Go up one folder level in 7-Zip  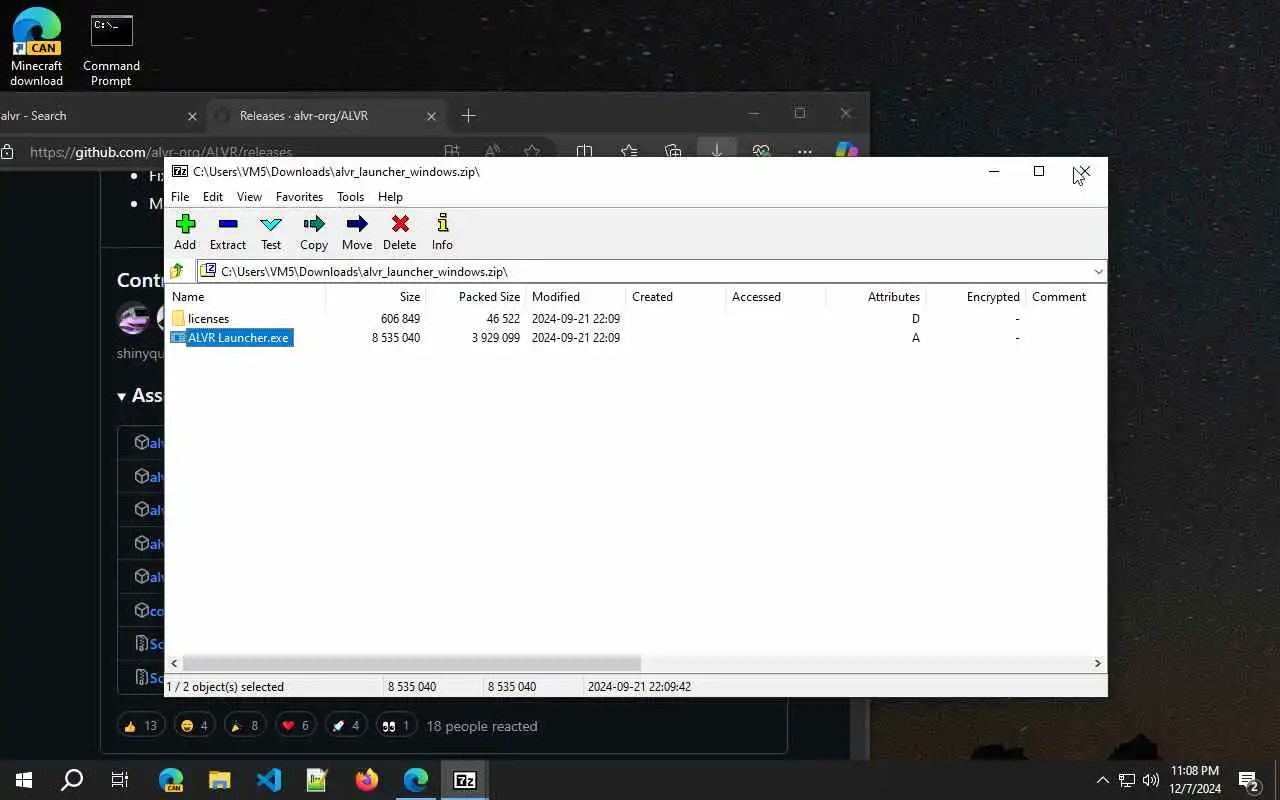[178, 271]
